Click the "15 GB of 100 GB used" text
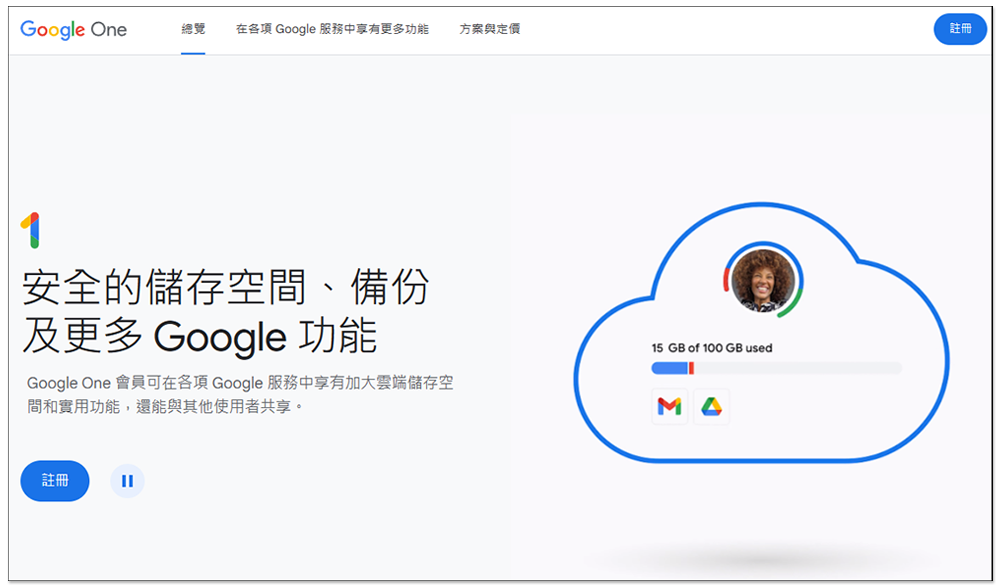The width and height of the screenshot is (1000, 588). click(712, 348)
